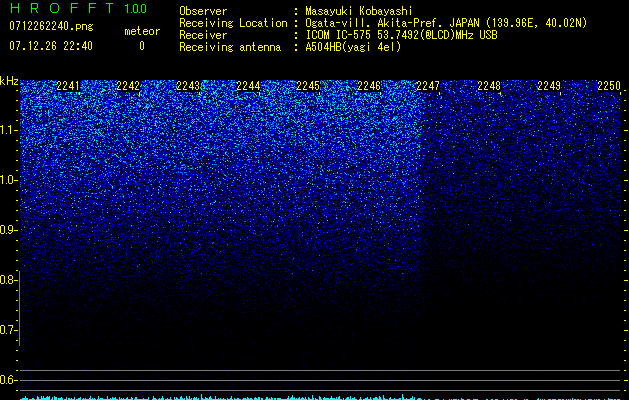Click the 0.7 frequency axis label
Screen dimensions: 629x400
[x=7, y=330]
